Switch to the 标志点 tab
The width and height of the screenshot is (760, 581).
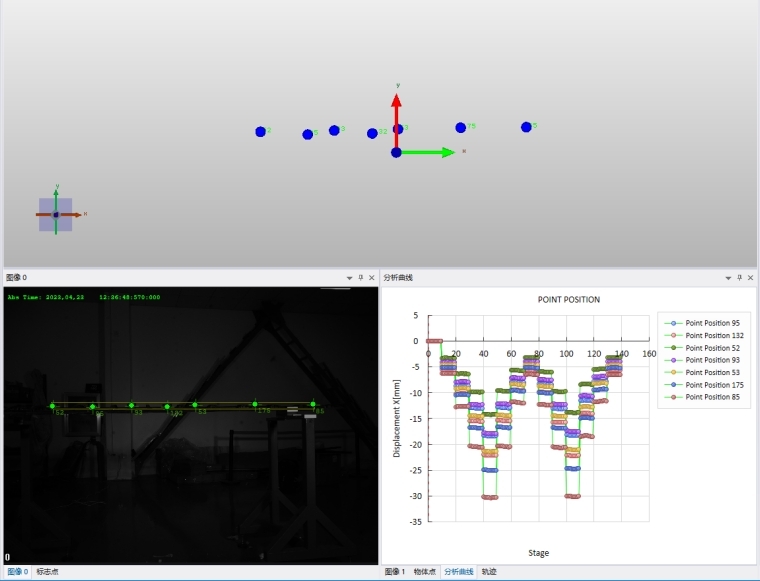coord(48,572)
